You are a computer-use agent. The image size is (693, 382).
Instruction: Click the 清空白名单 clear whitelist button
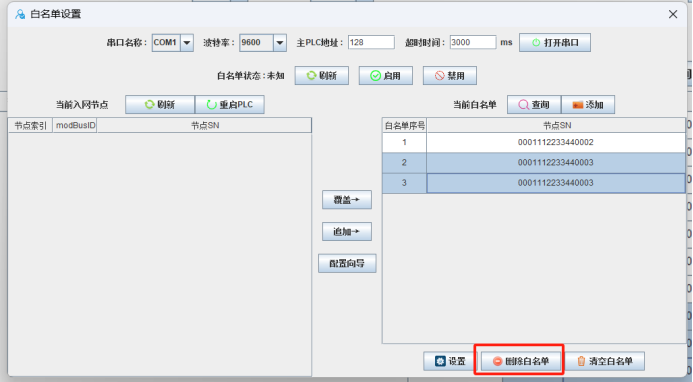pyautogui.click(x=605, y=361)
